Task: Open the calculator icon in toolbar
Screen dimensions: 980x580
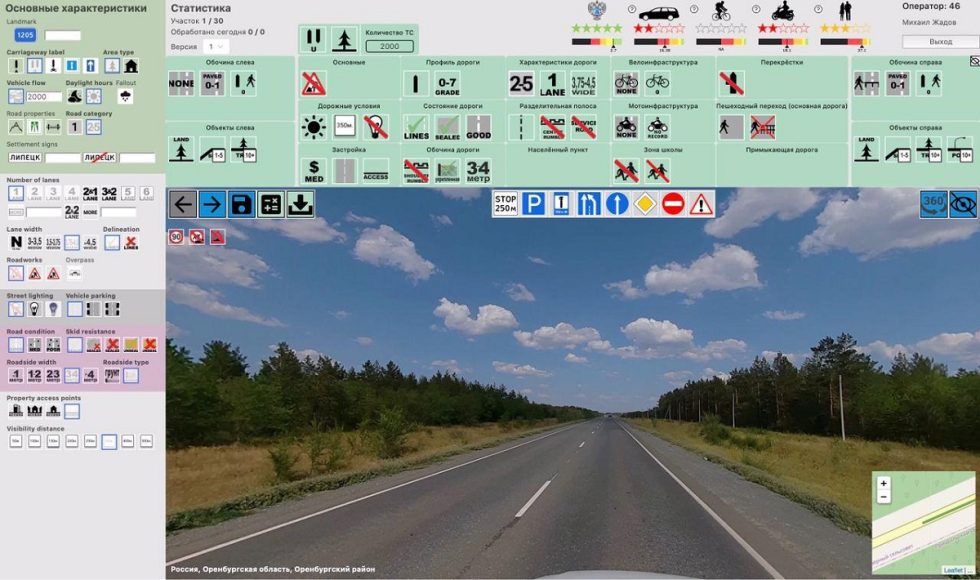Action: pyautogui.click(x=270, y=204)
